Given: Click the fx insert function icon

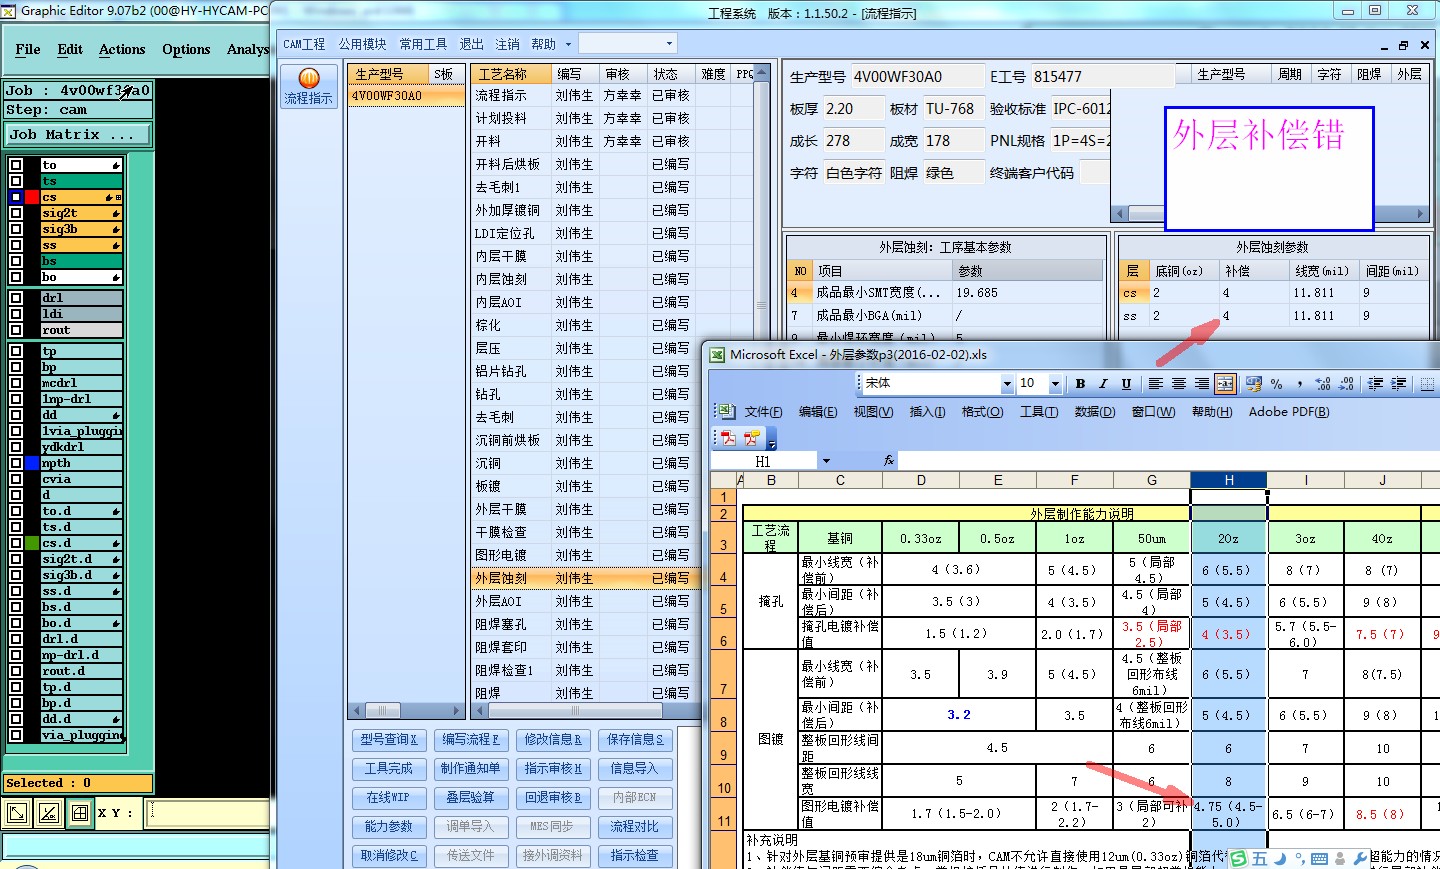Looking at the screenshot, I should coord(889,461).
